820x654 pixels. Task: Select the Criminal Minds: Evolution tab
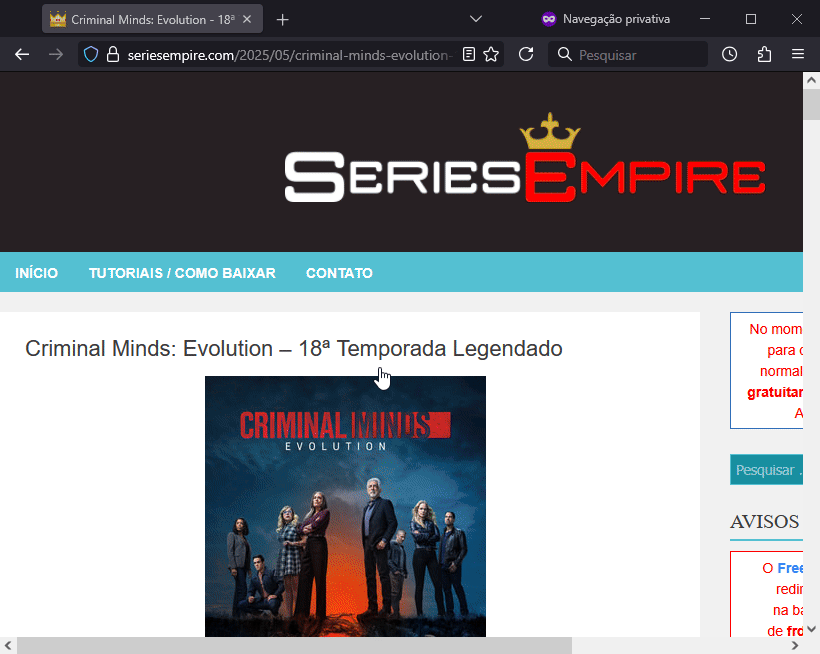(152, 19)
